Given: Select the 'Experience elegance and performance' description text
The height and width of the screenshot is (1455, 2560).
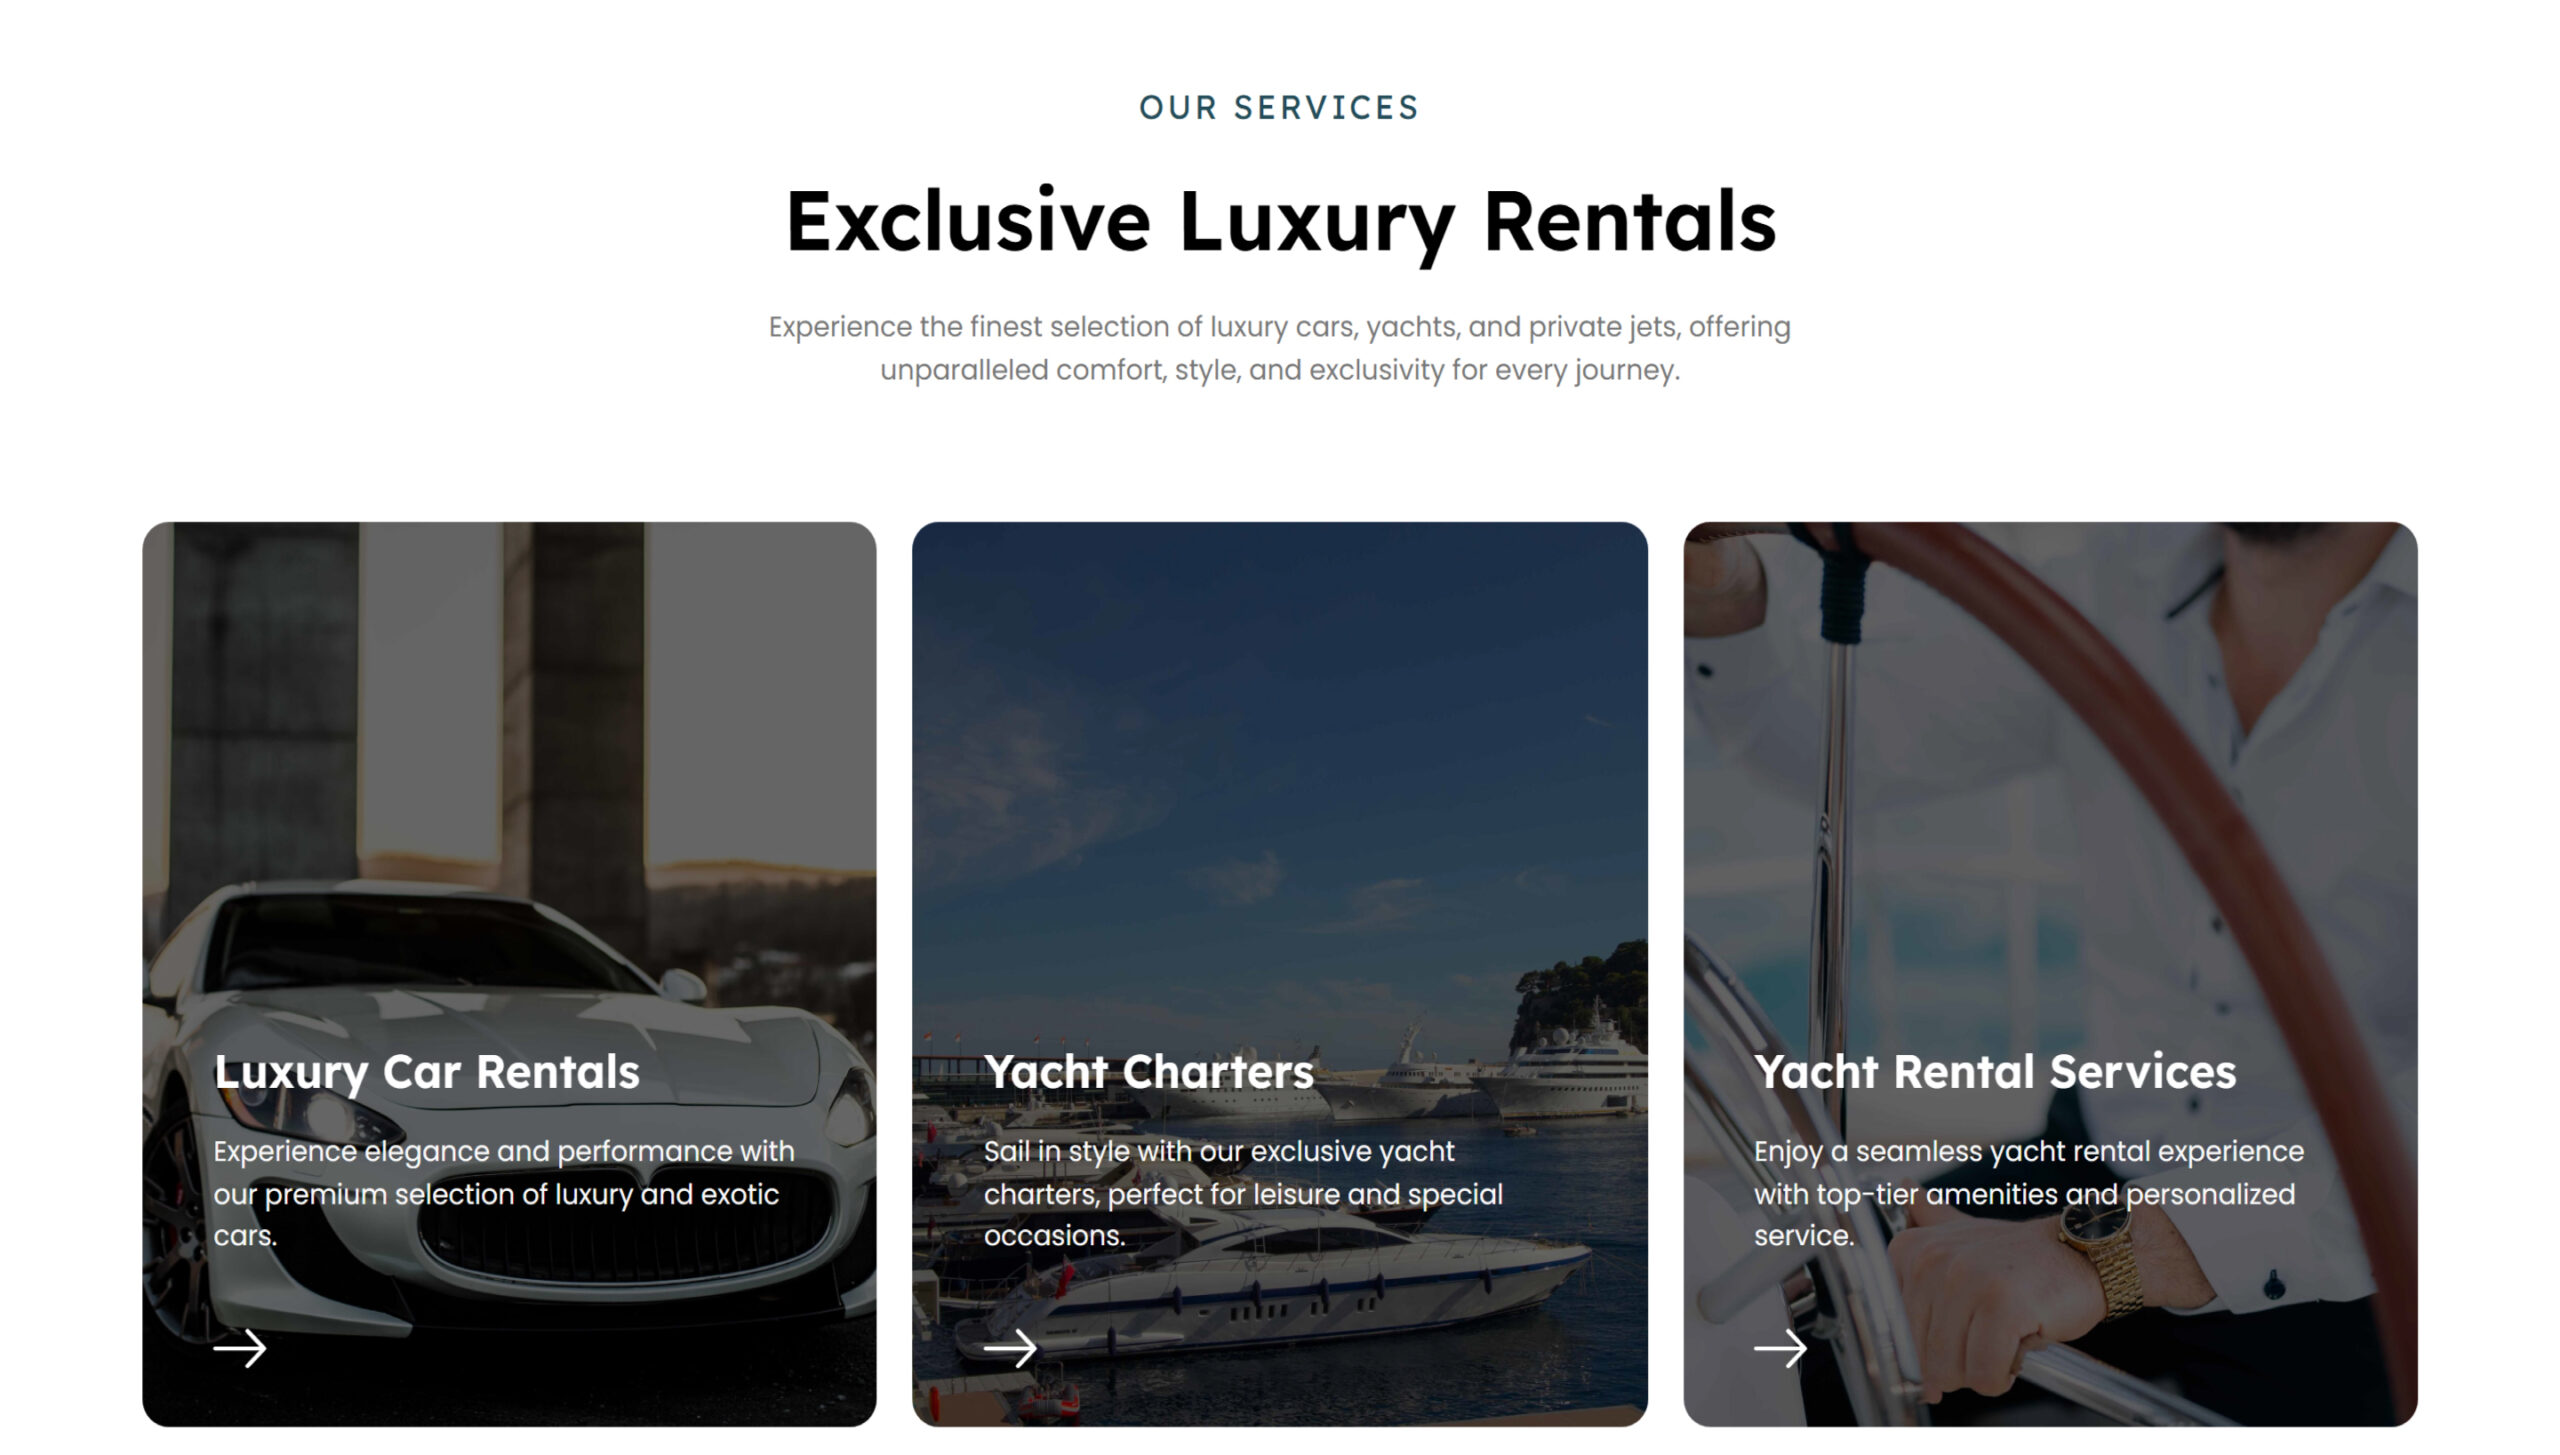Looking at the screenshot, I should point(504,1193).
